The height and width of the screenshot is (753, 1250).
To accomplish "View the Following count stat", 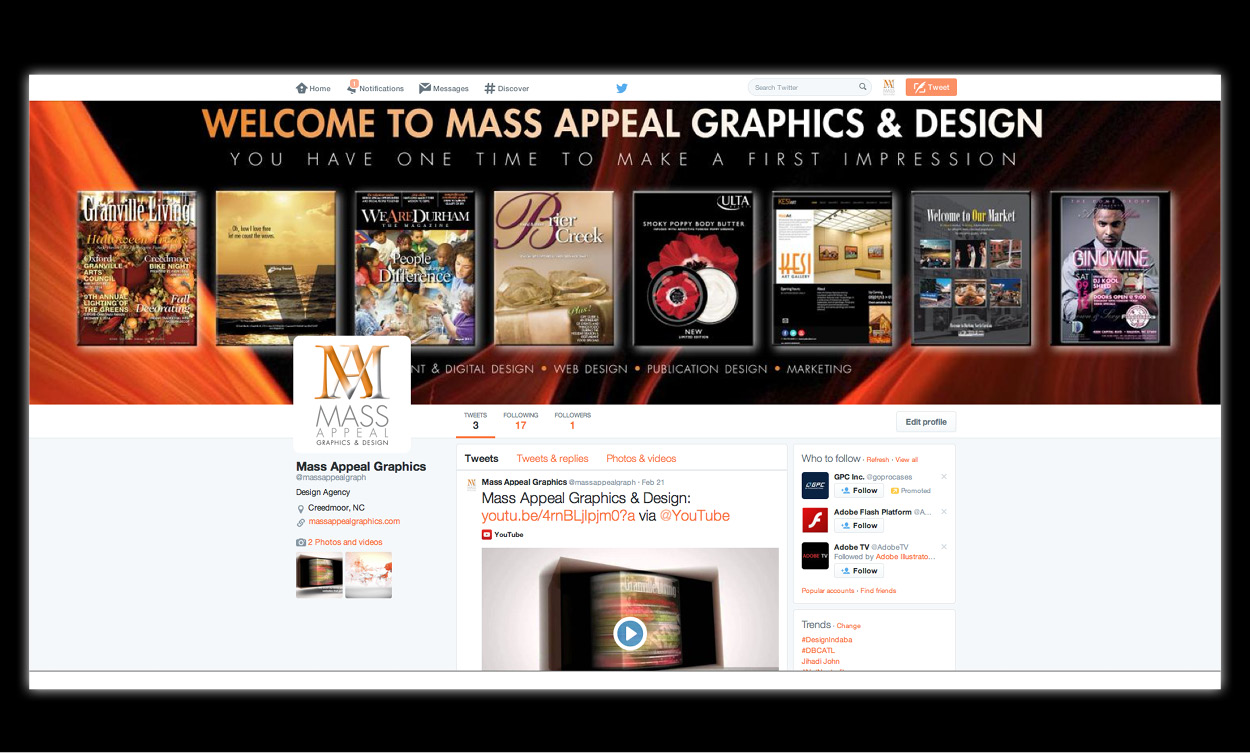I will coord(520,421).
